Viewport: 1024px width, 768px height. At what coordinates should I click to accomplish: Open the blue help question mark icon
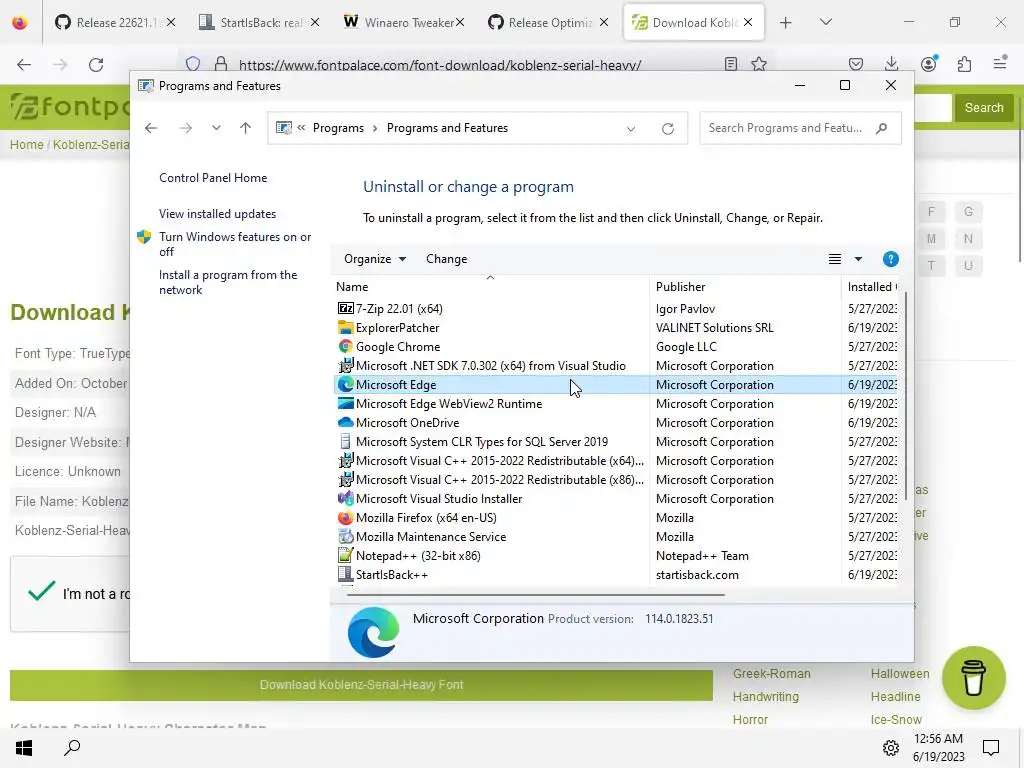point(890,259)
